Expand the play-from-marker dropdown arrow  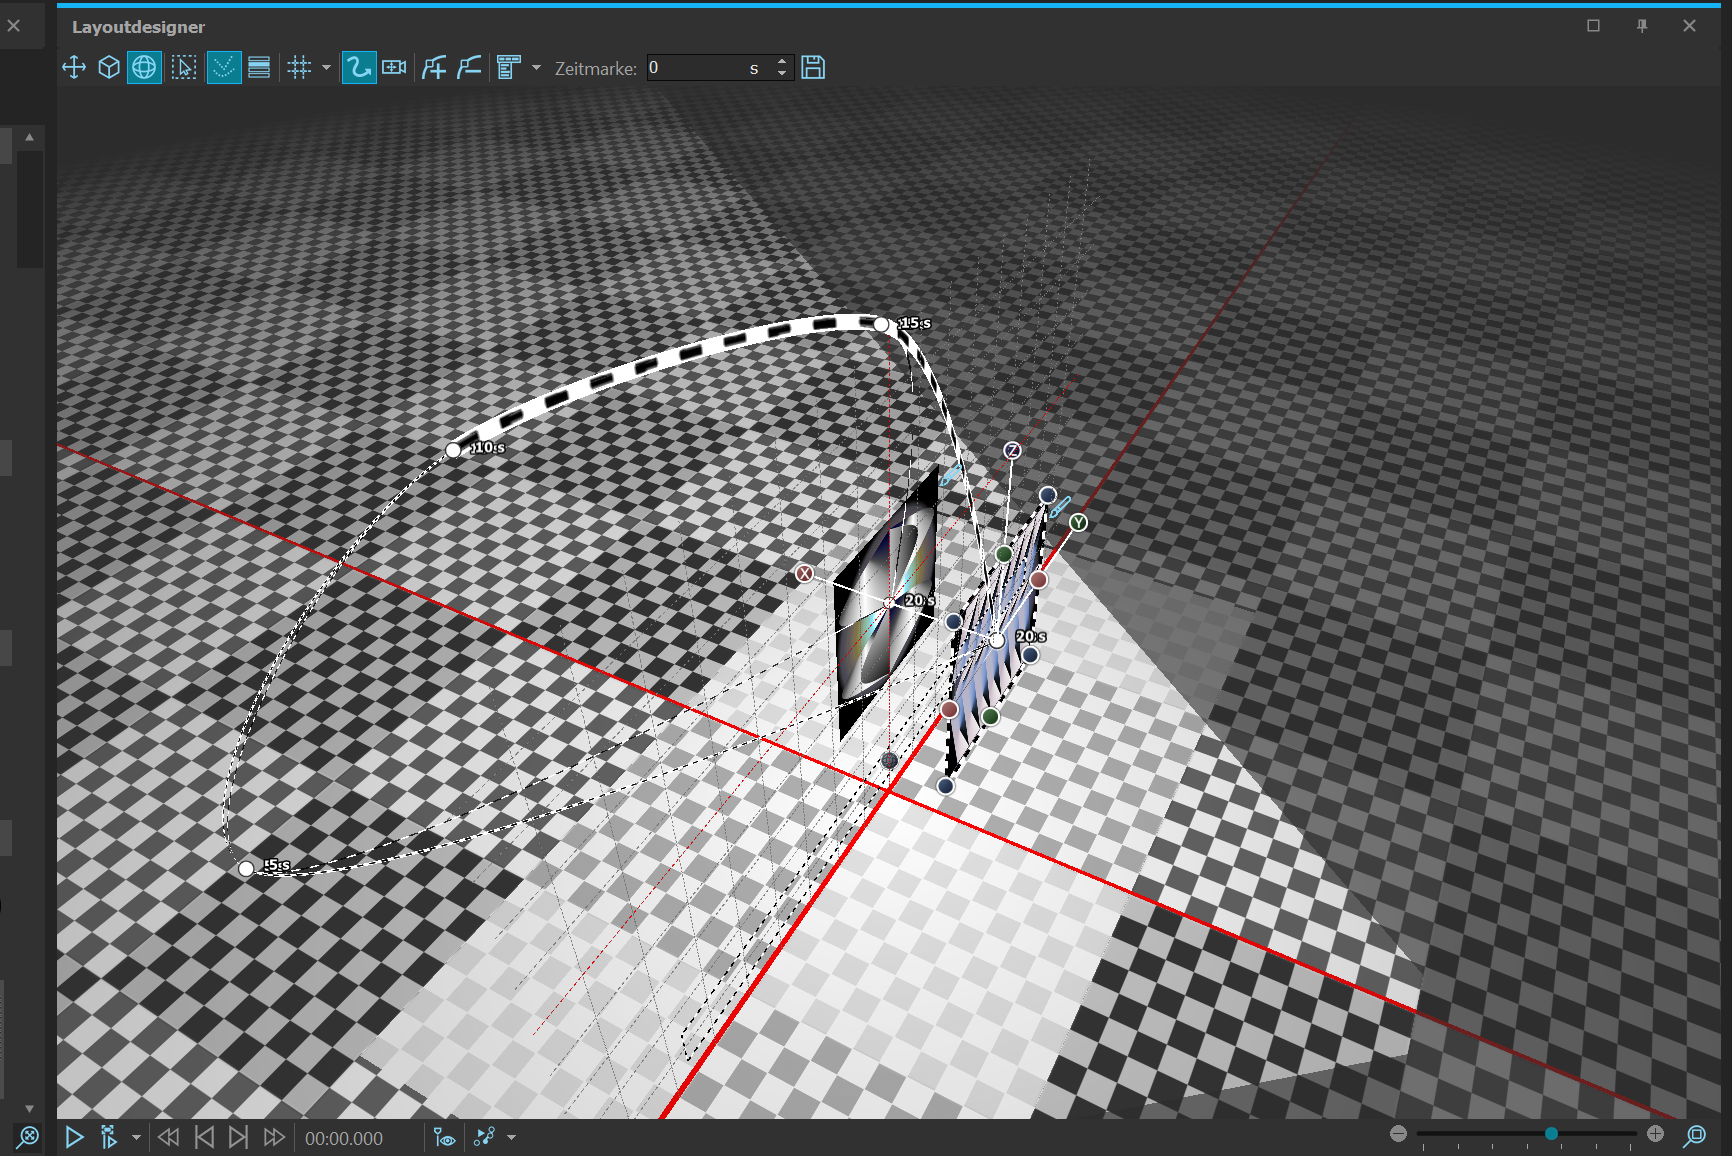[136, 1137]
